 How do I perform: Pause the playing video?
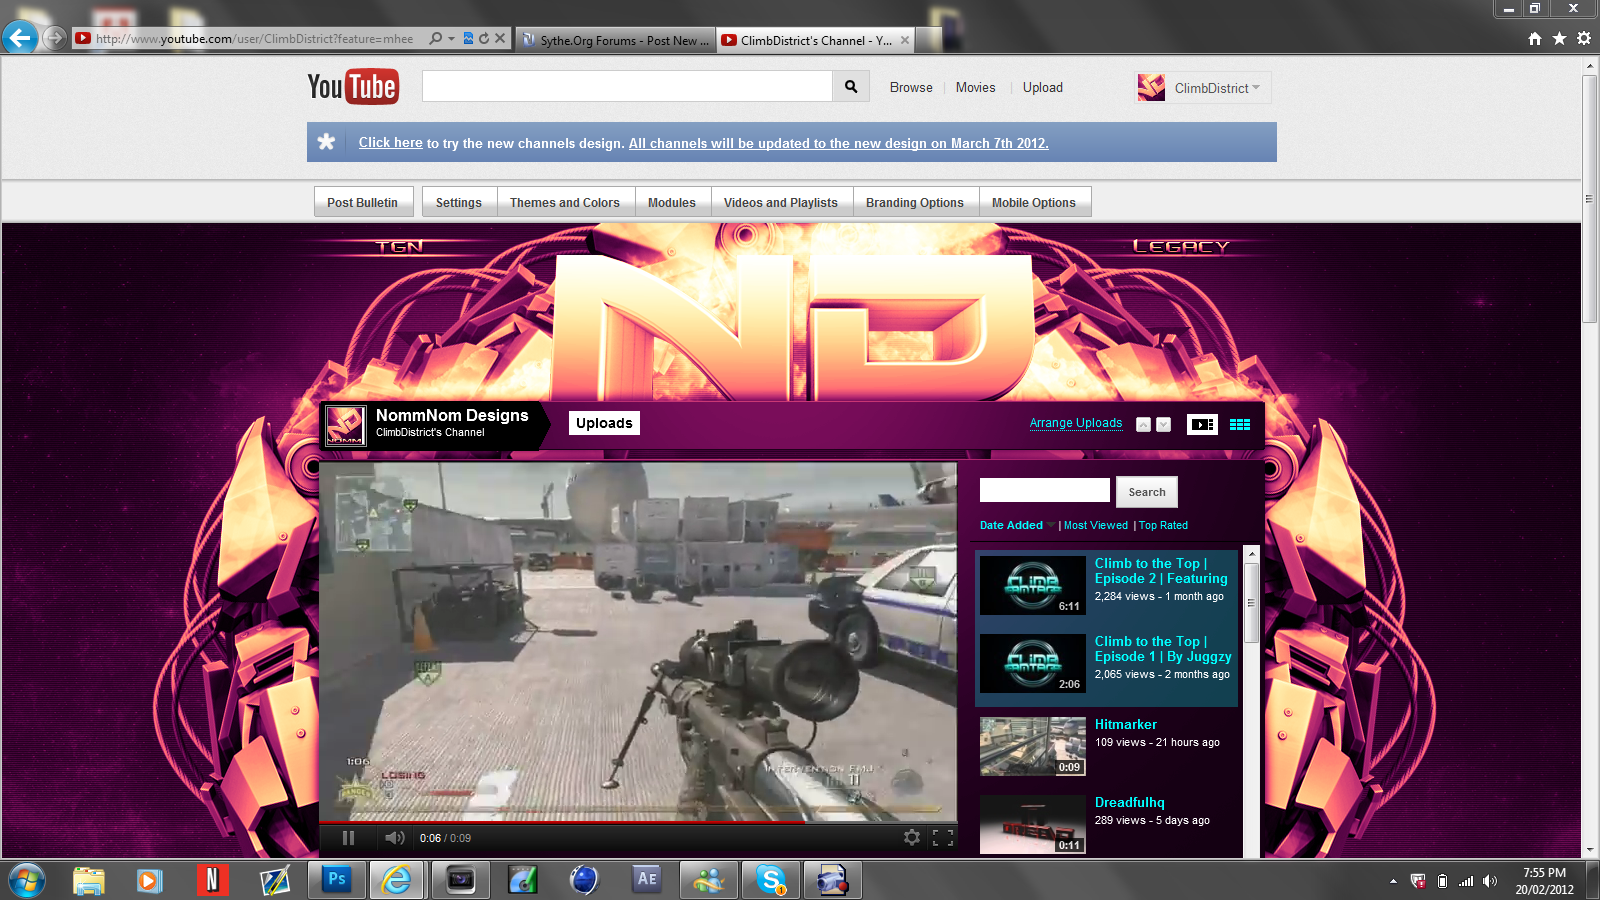pos(348,838)
